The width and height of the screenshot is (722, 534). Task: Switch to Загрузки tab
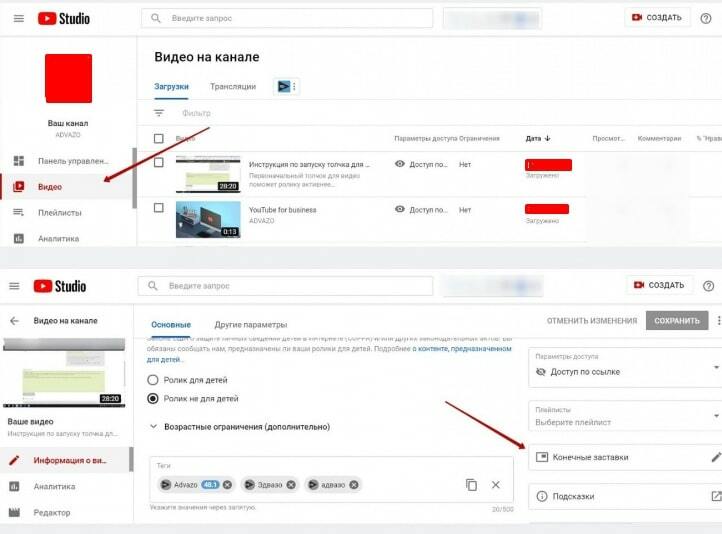171,86
